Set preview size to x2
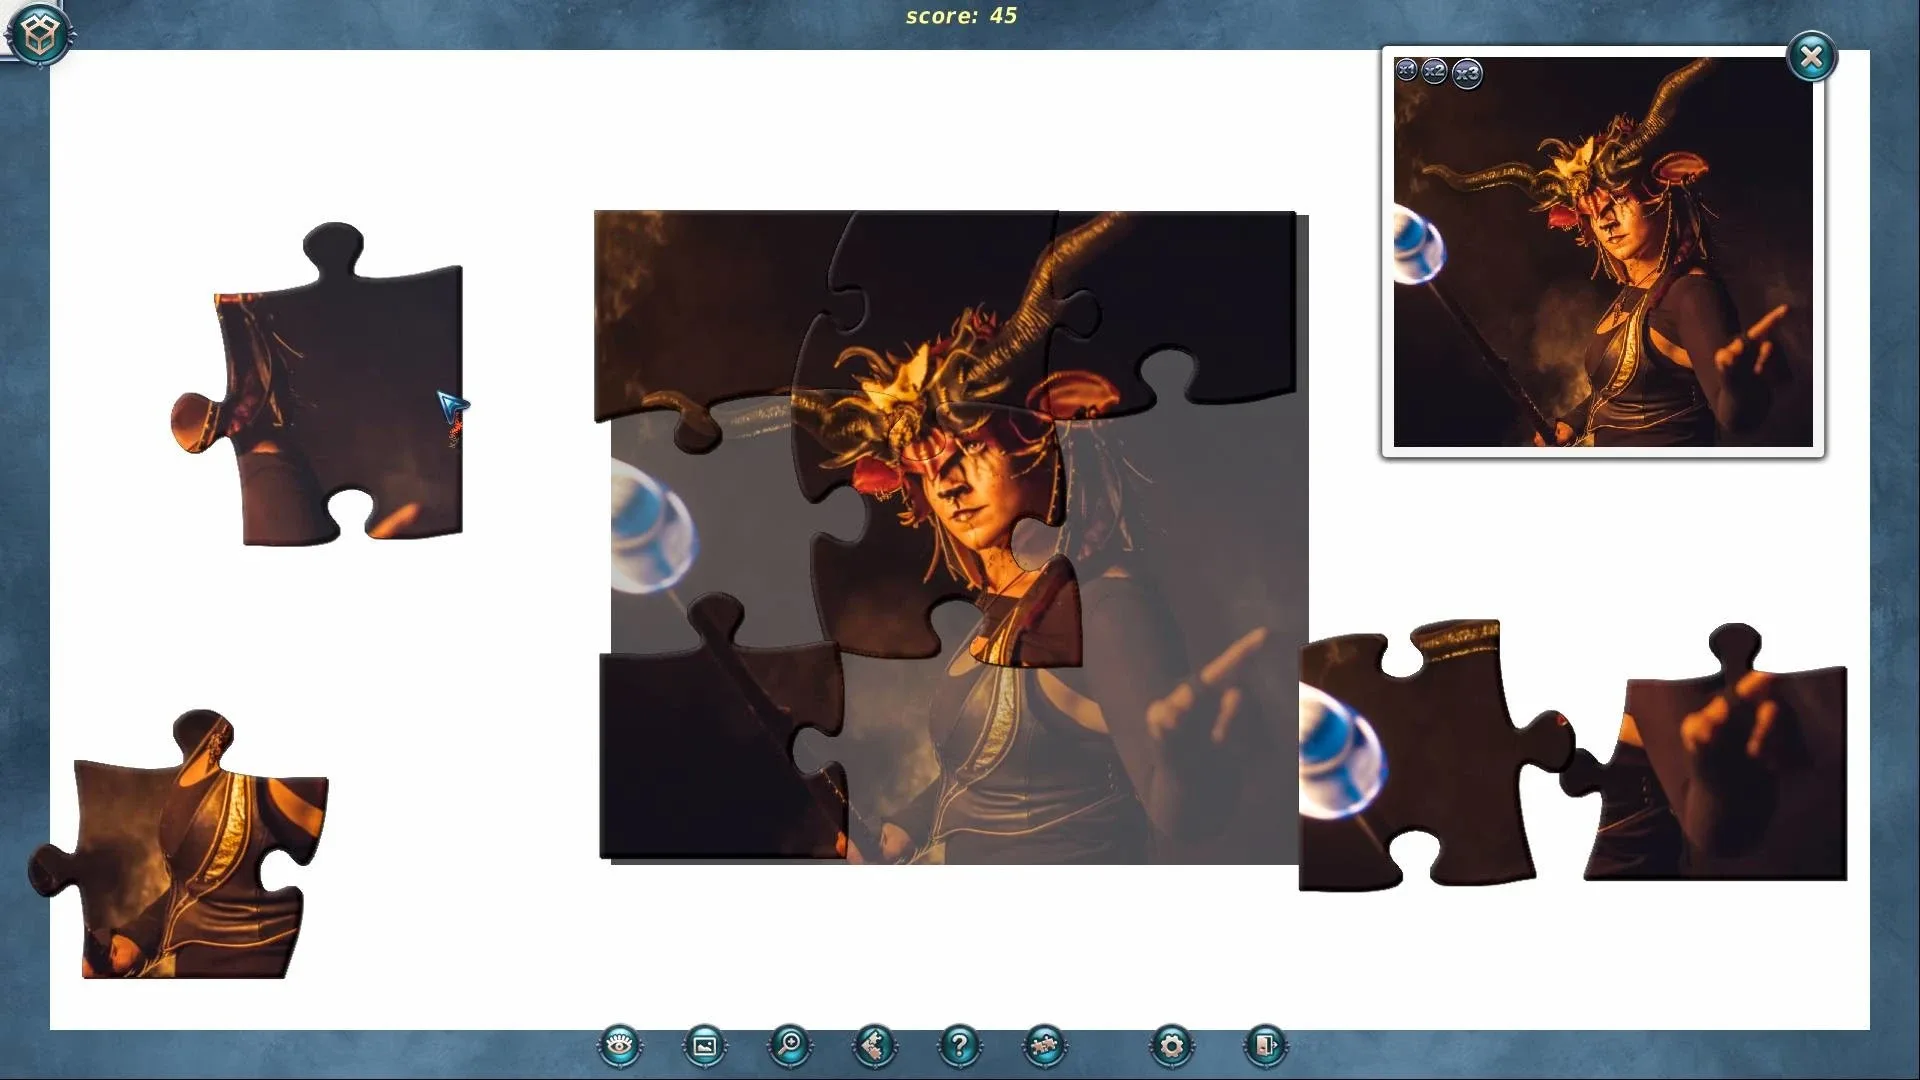Screen dimensions: 1920x1080 coord(1434,71)
